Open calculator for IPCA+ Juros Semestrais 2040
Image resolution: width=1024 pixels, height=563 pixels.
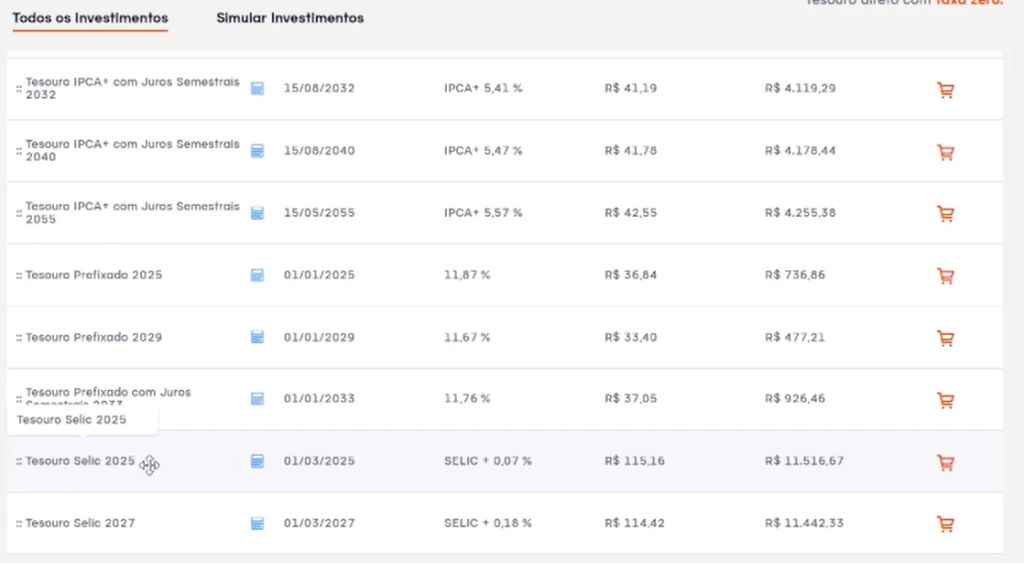257,151
